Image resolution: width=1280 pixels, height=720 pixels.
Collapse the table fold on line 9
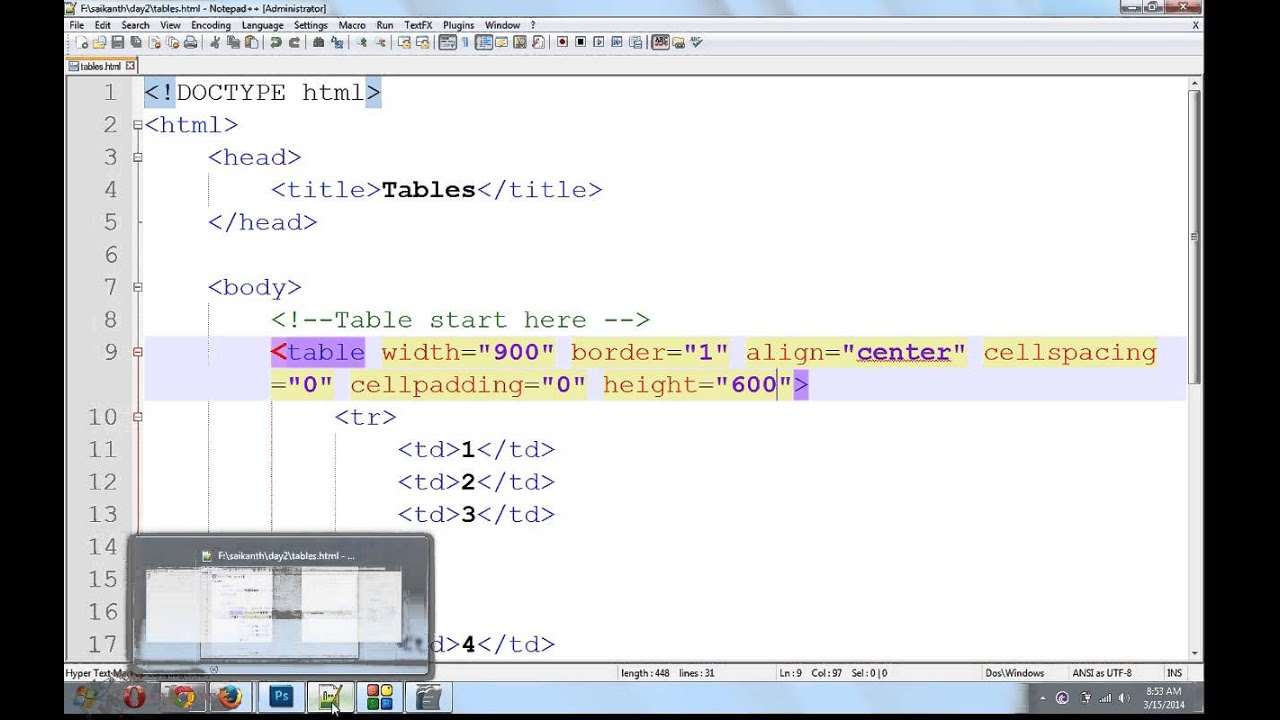(x=137, y=352)
